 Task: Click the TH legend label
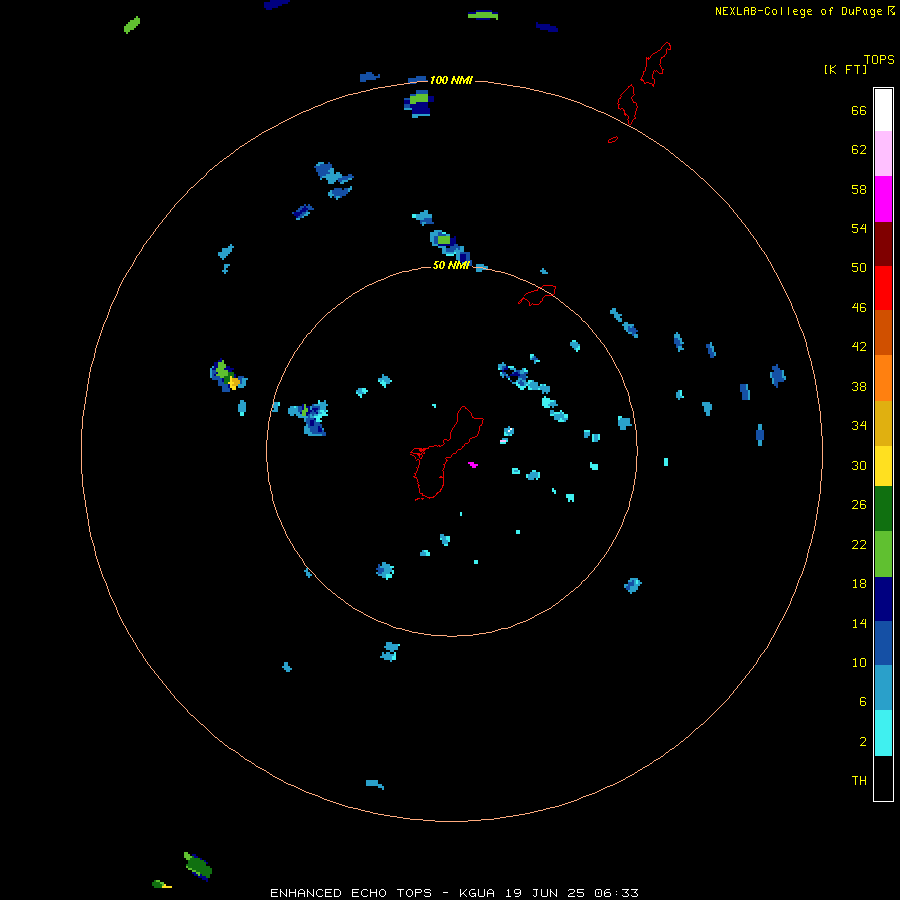pos(859,781)
